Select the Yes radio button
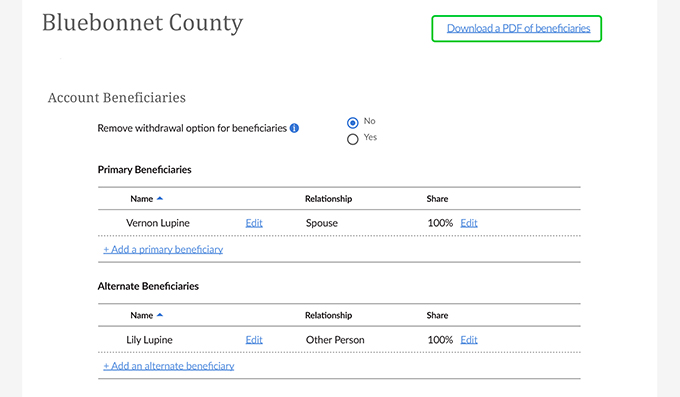The height and width of the screenshot is (397, 680). click(x=353, y=139)
